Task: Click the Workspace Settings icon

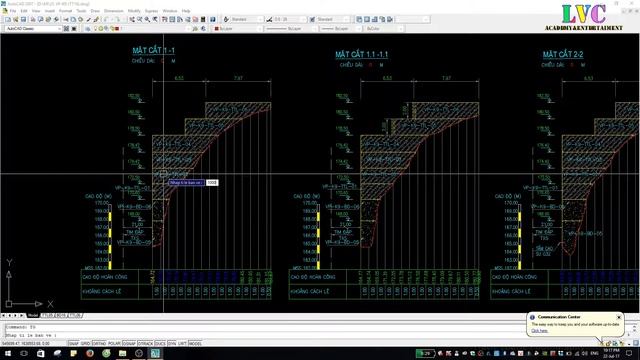Action: point(66,29)
